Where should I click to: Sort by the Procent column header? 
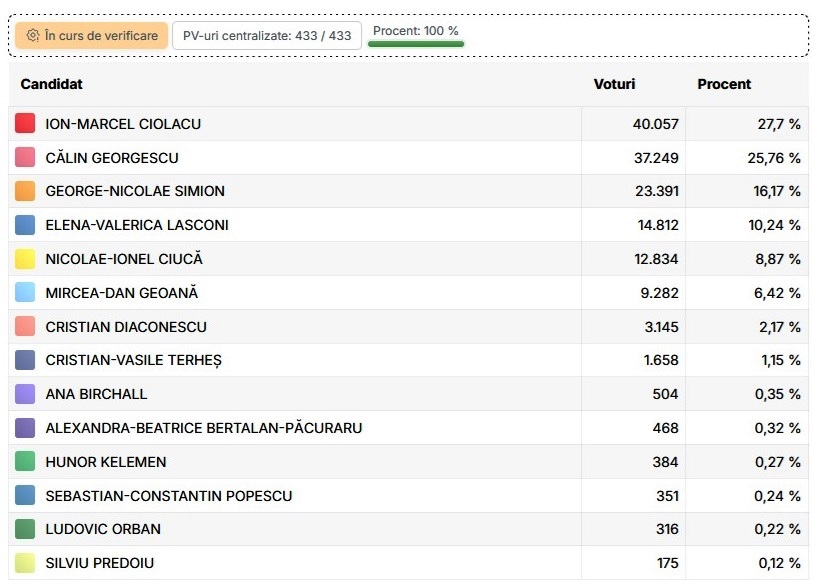(724, 85)
